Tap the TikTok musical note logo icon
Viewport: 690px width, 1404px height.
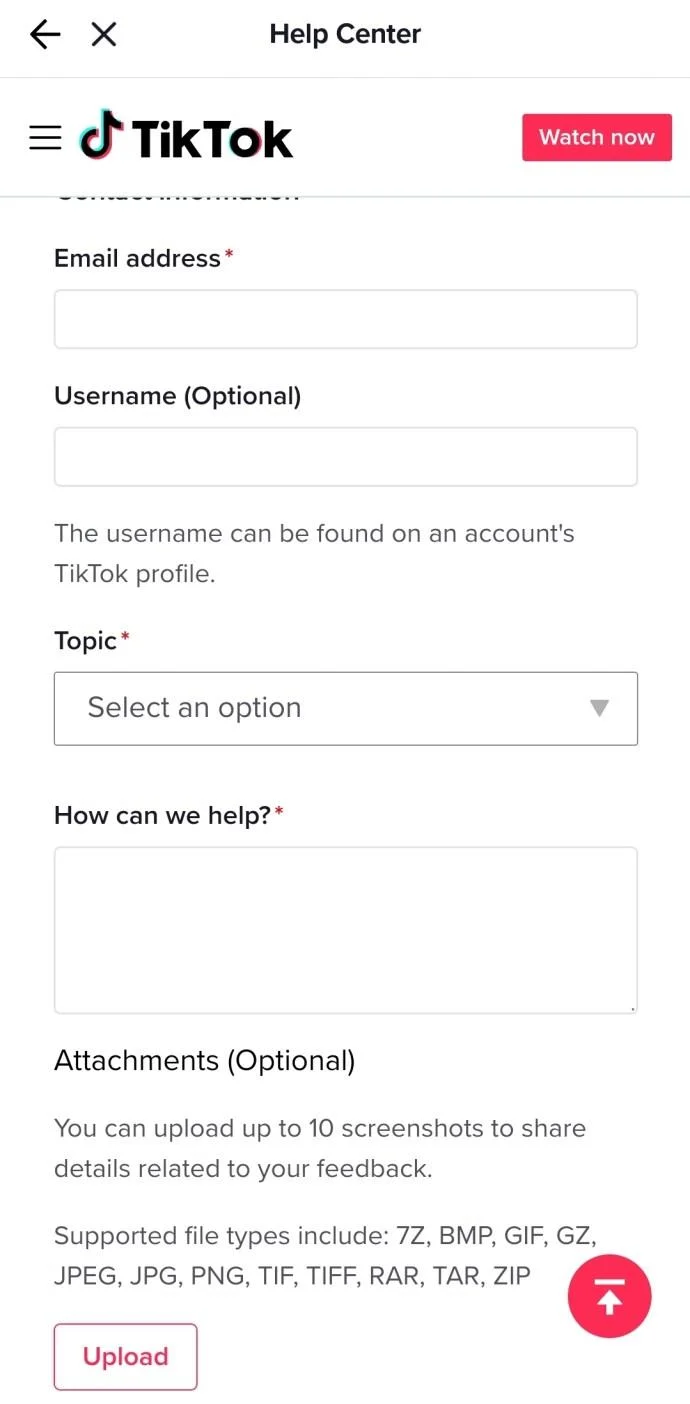[x=102, y=137]
